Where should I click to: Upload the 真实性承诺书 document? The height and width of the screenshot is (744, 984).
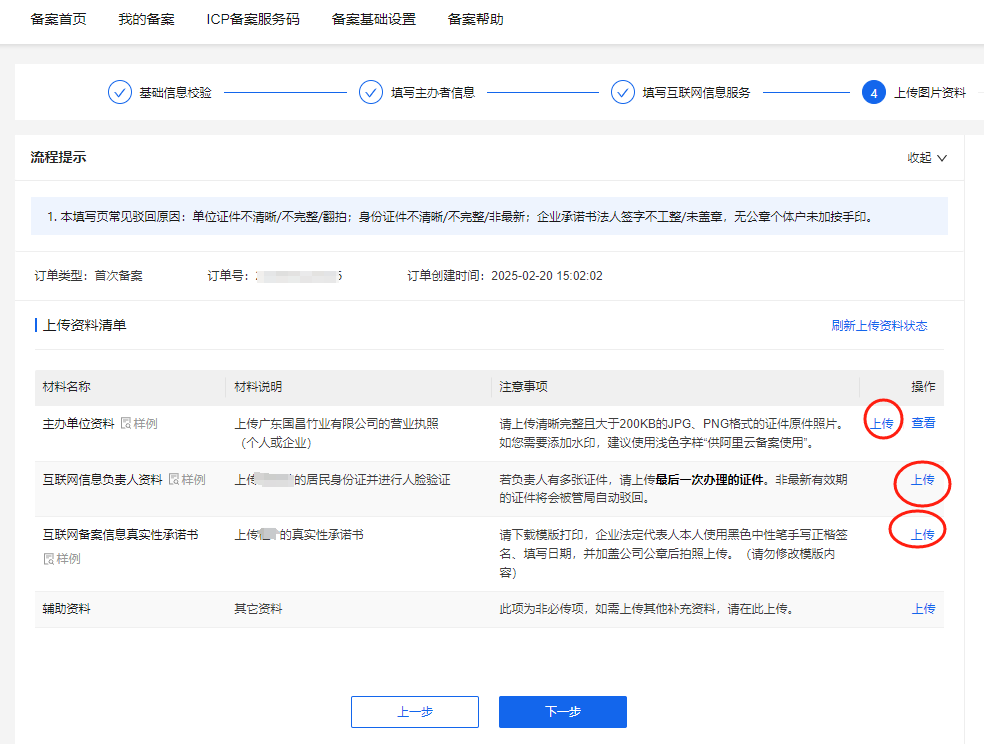point(922,534)
